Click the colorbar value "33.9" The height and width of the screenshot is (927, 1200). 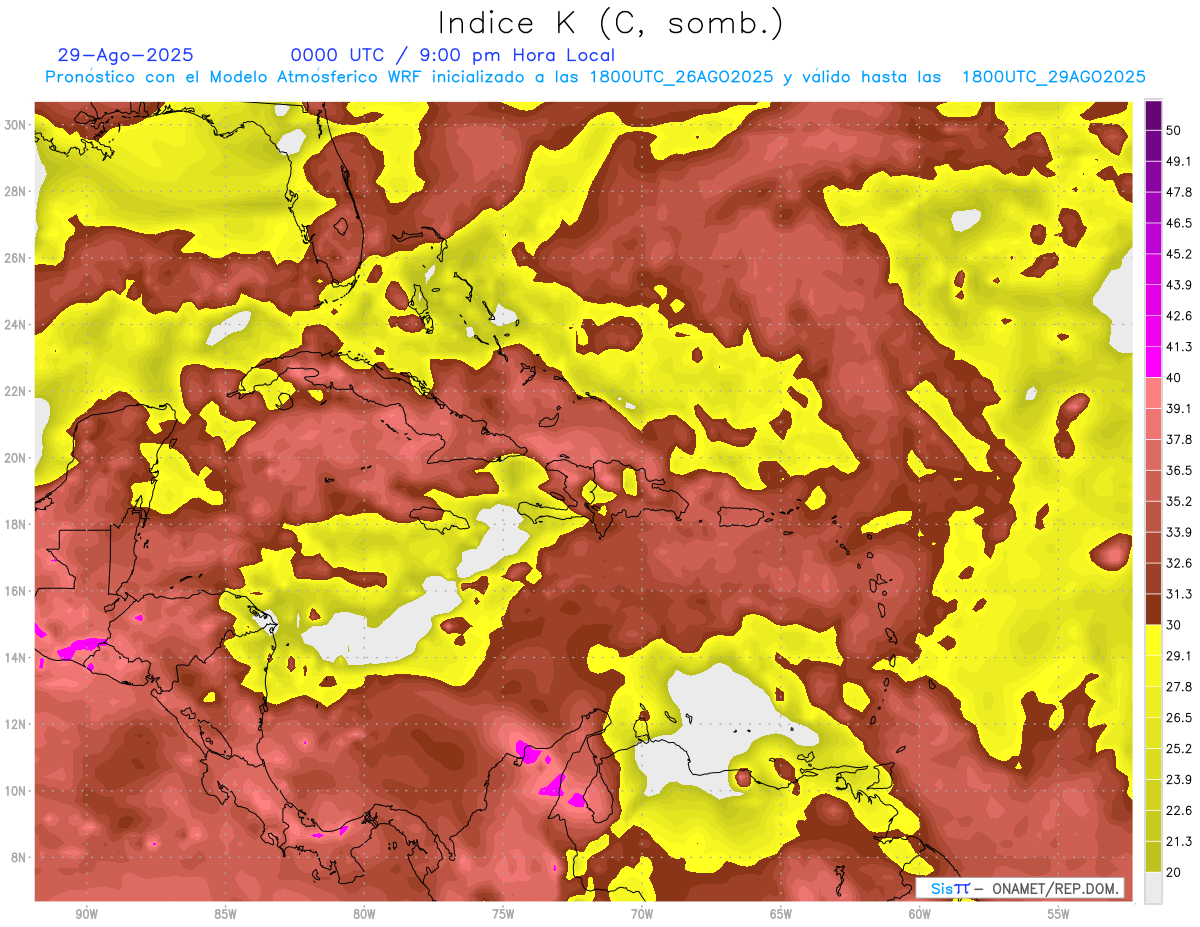[x=1178, y=532]
